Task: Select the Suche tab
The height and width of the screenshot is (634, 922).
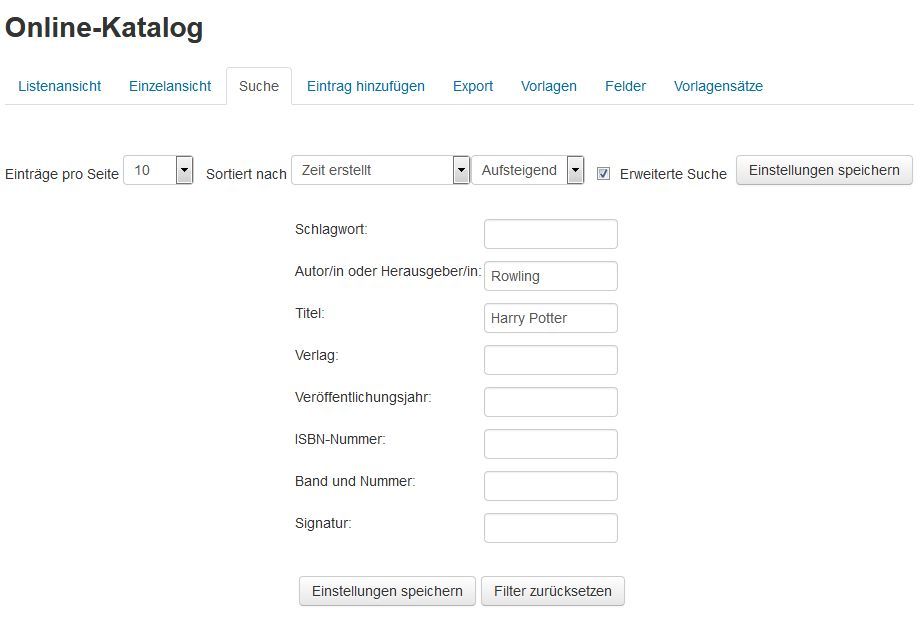Action: tap(259, 86)
